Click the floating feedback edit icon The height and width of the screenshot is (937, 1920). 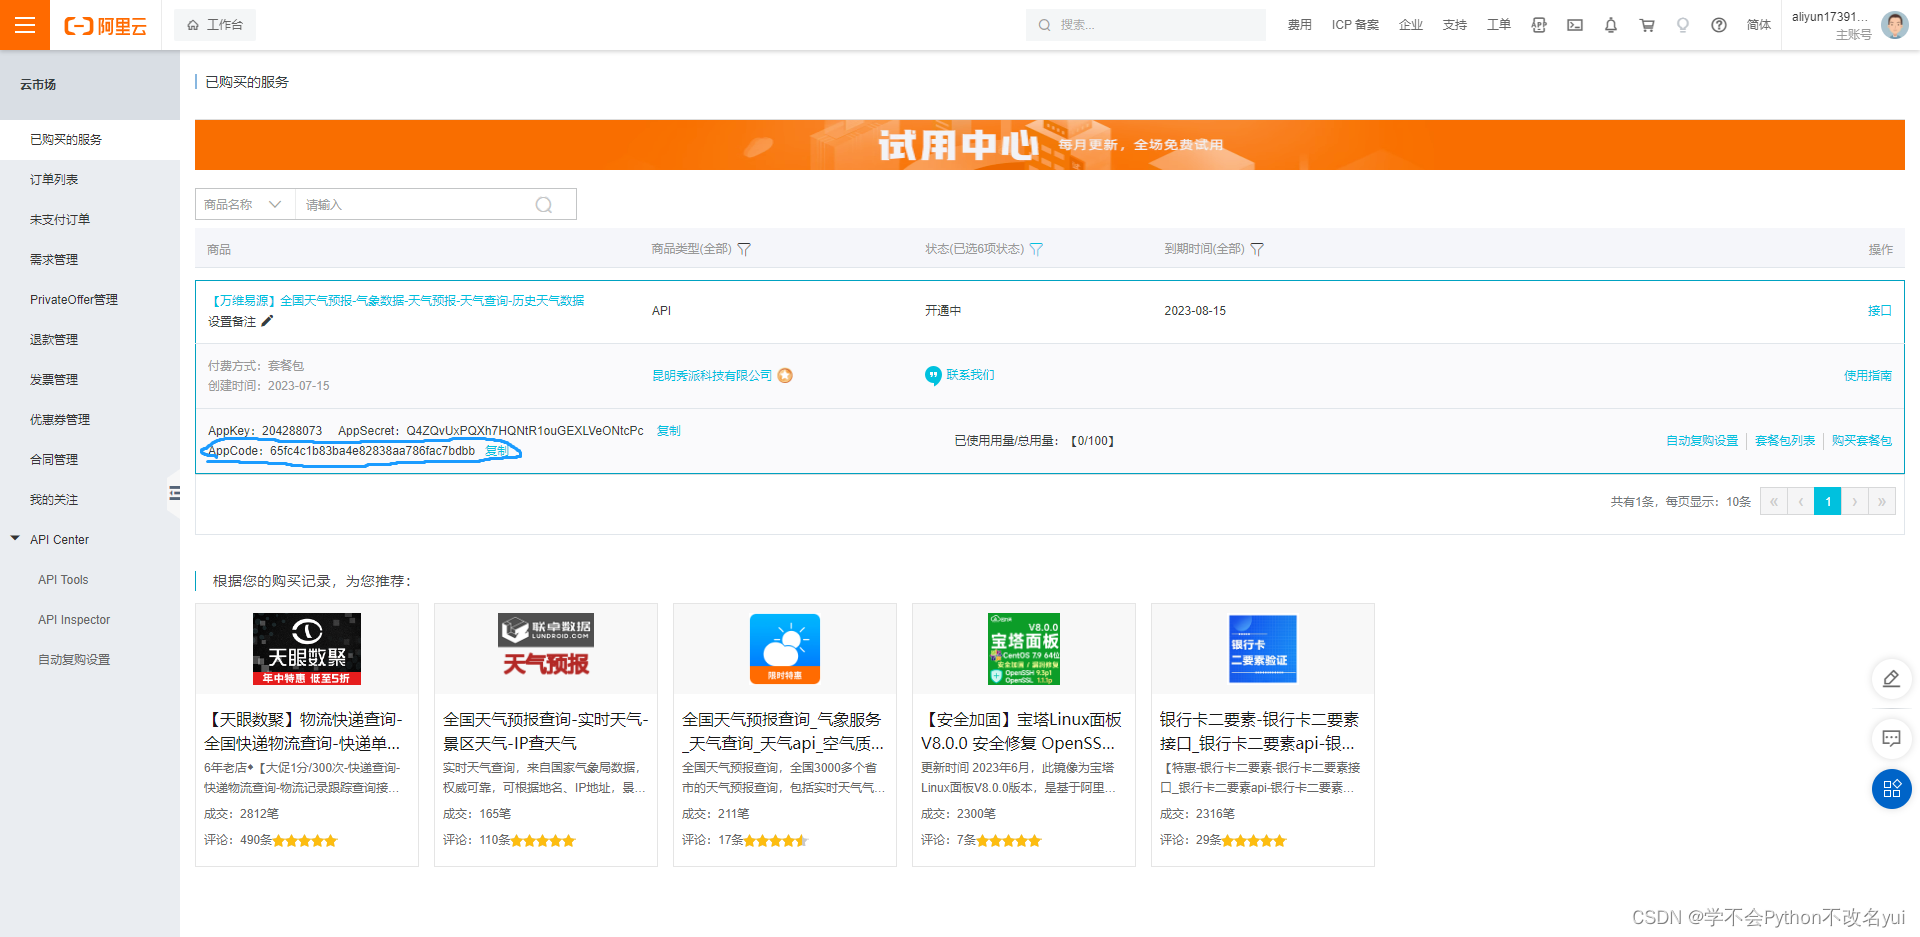1891,679
